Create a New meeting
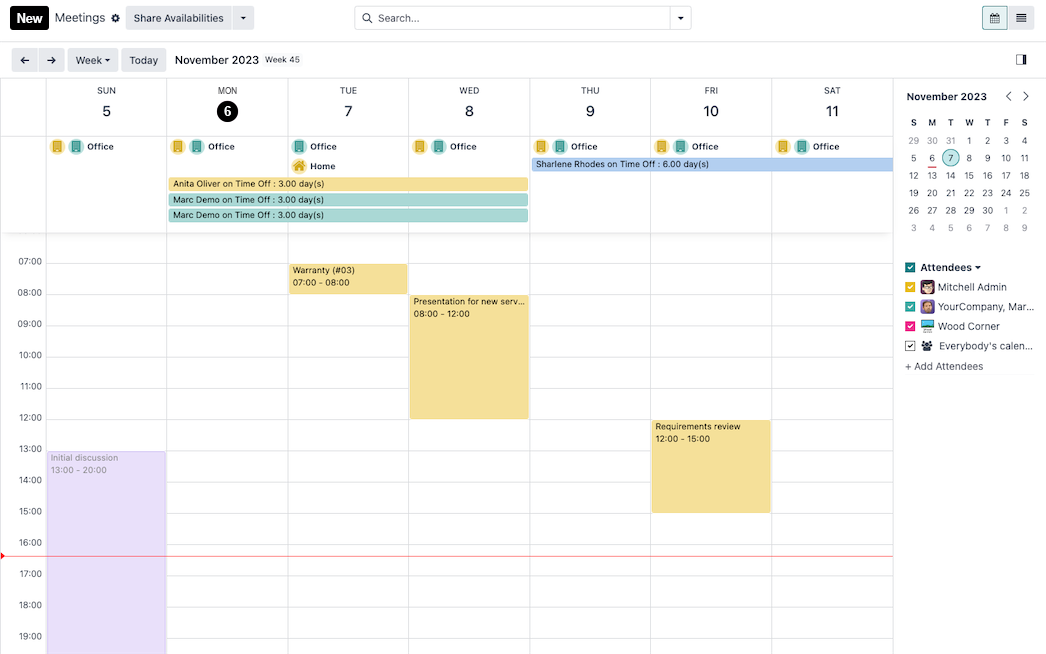This screenshot has width=1046, height=654. point(29,18)
